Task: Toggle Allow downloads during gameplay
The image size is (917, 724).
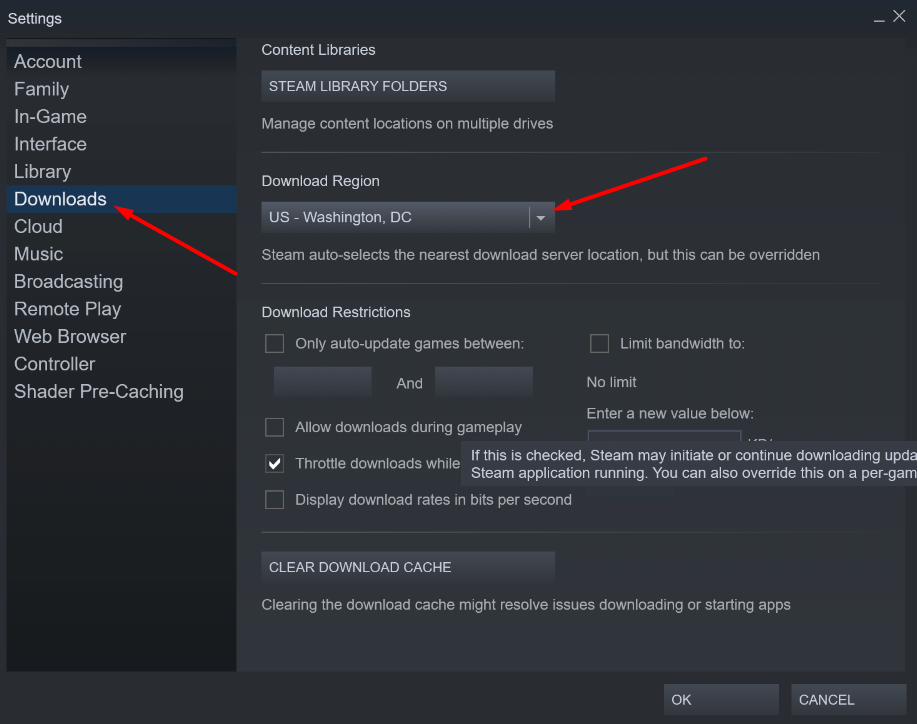Action: pos(274,427)
